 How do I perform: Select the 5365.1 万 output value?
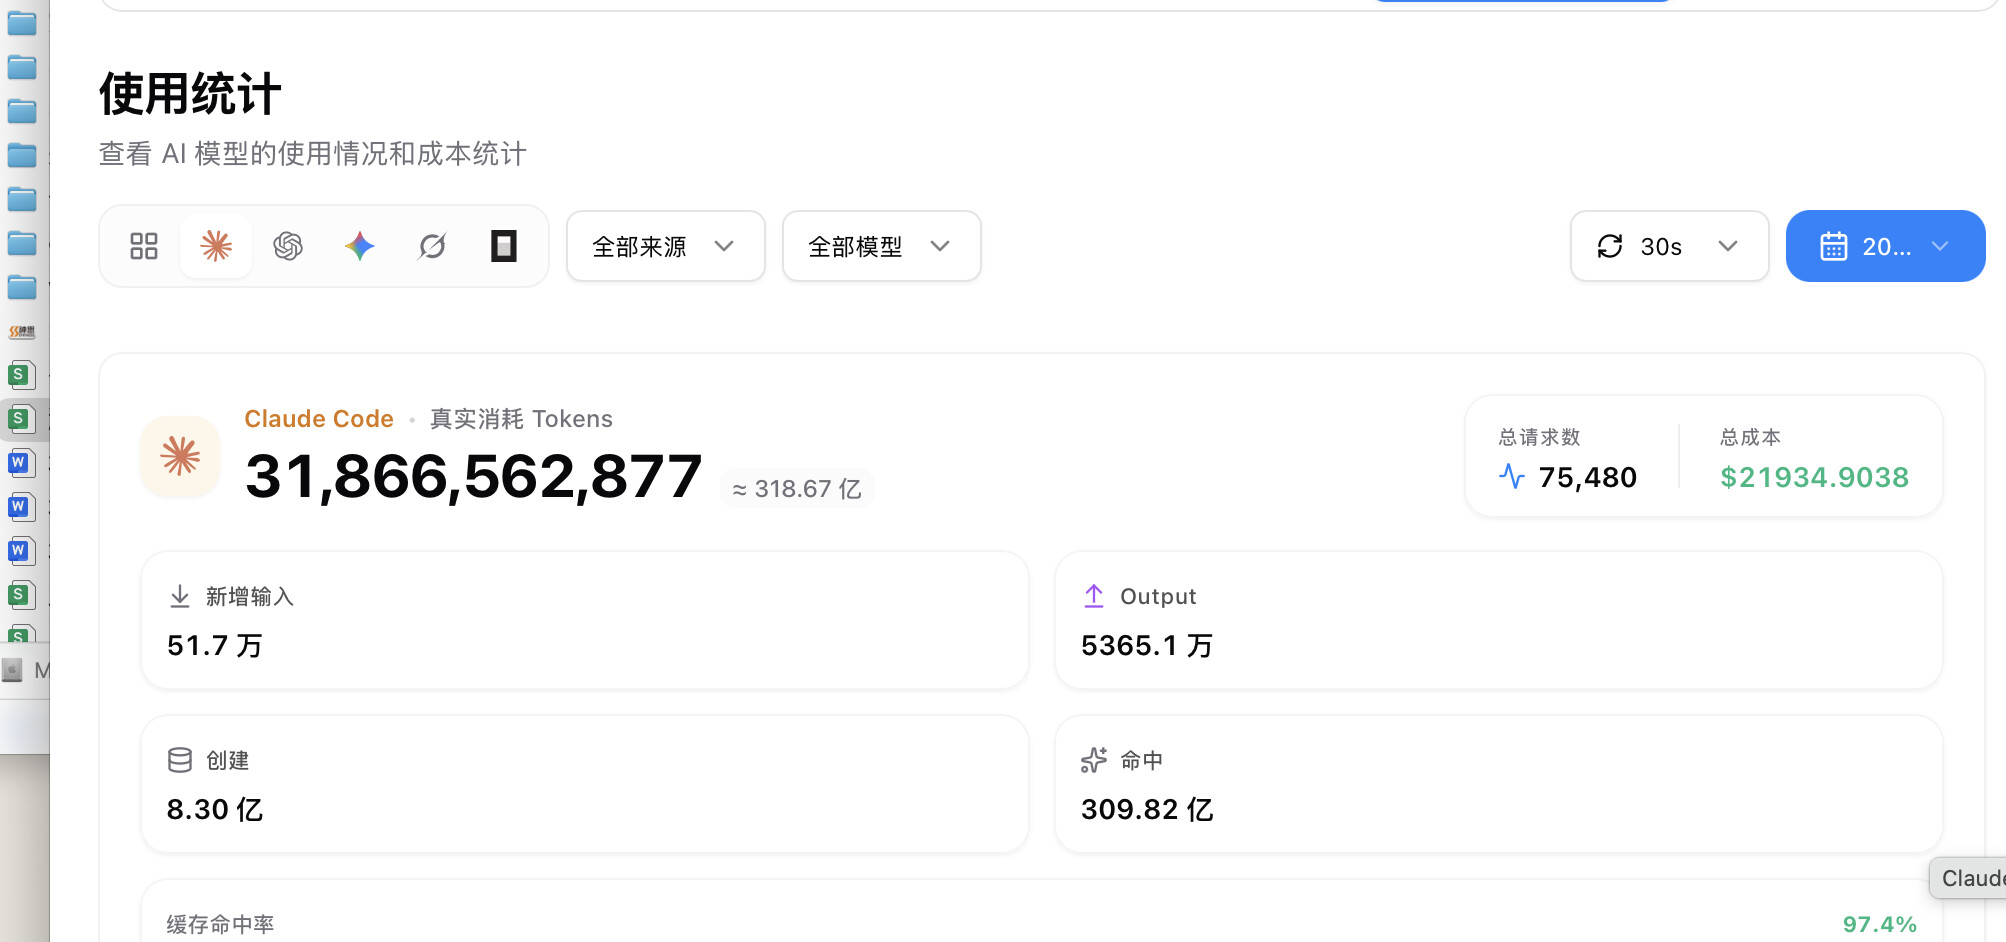1147,646
